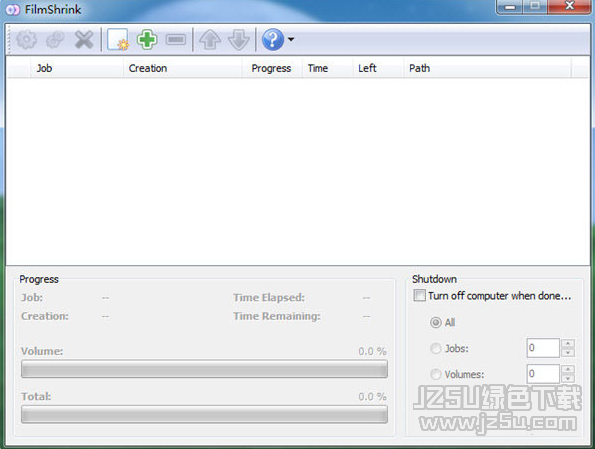Select the All radio button
The image size is (595, 449).
point(436,323)
